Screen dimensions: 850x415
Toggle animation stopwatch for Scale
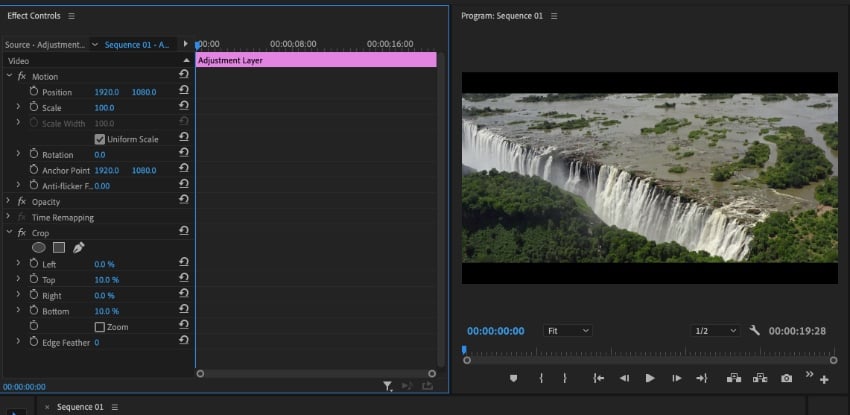pyautogui.click(x=34, y=107)
